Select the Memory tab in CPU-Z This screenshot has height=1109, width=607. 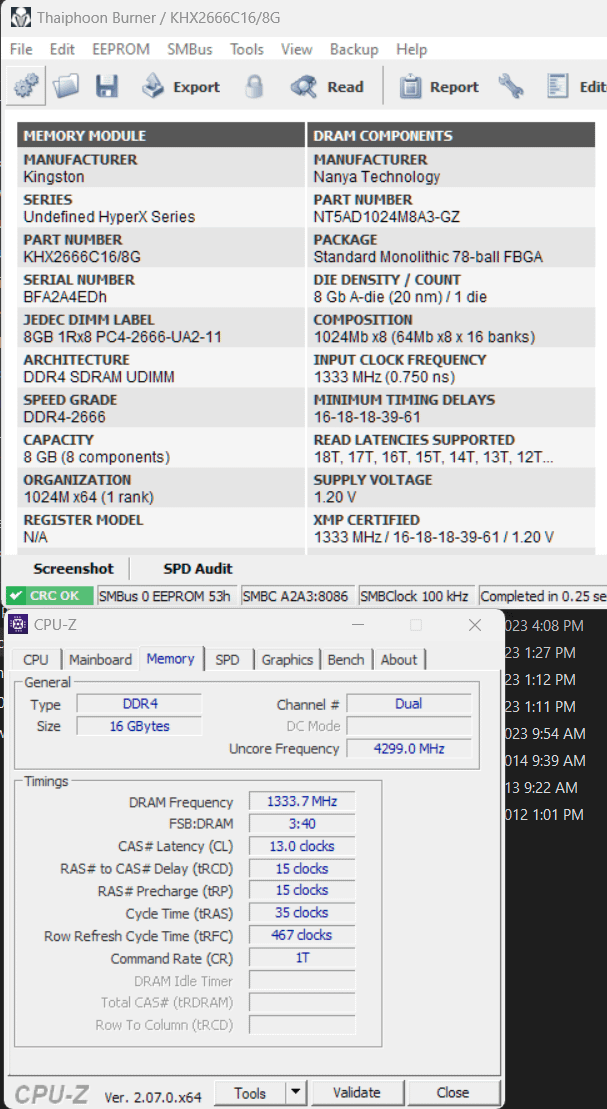170,658
